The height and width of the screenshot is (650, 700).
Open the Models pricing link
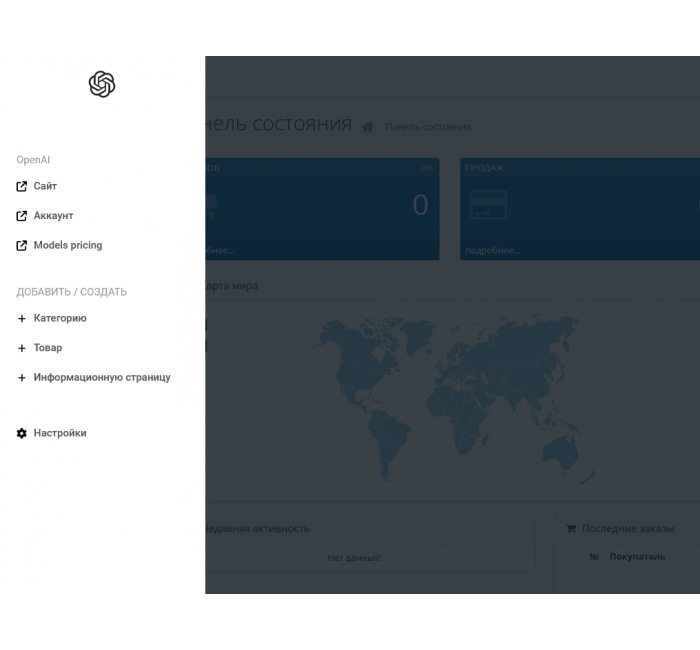coord(68,245)
